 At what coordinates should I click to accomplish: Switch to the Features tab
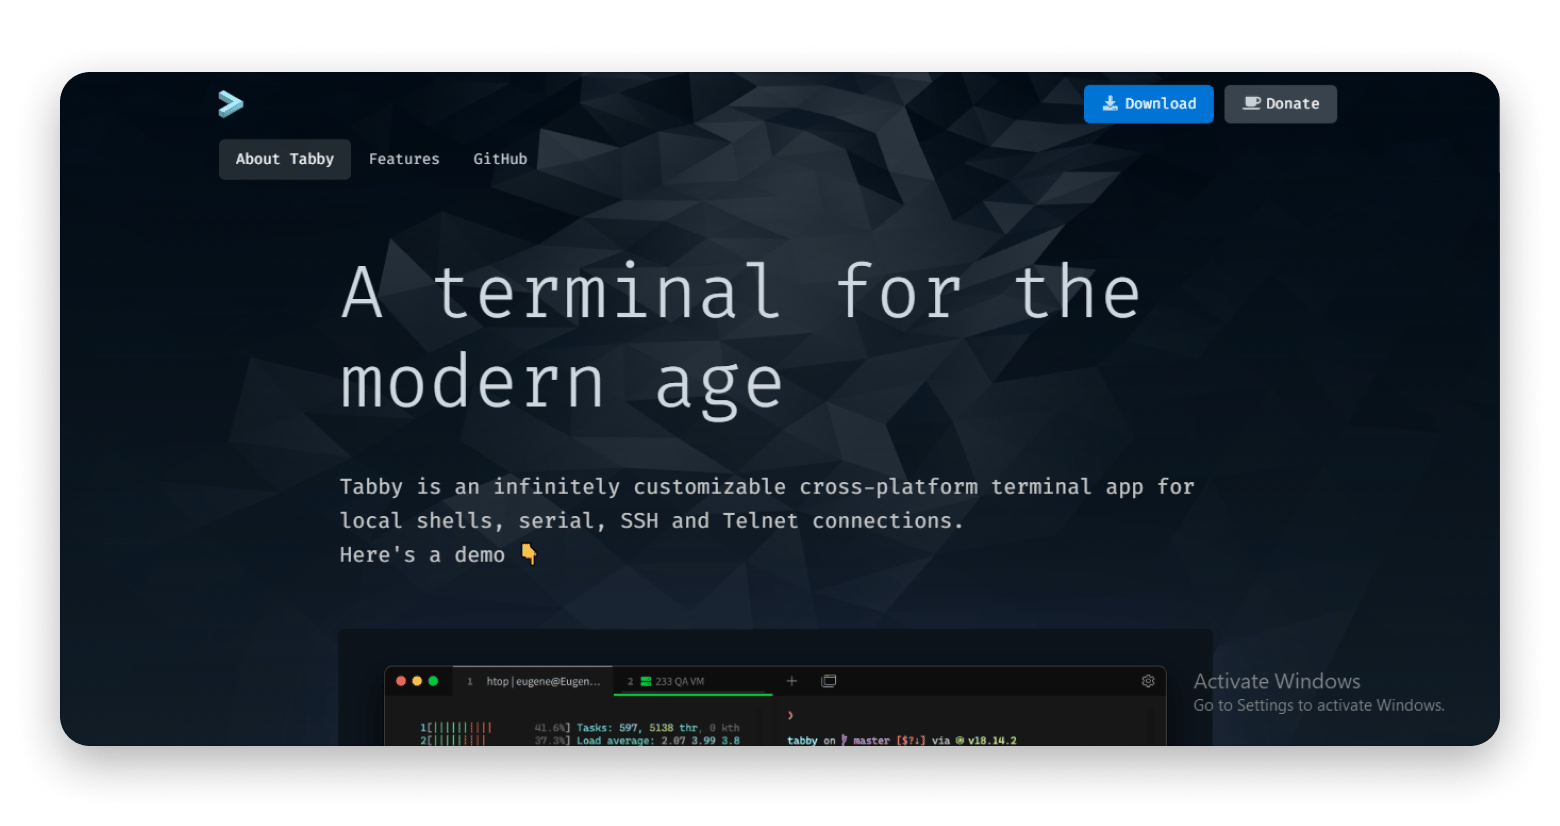tap(404, 159)
